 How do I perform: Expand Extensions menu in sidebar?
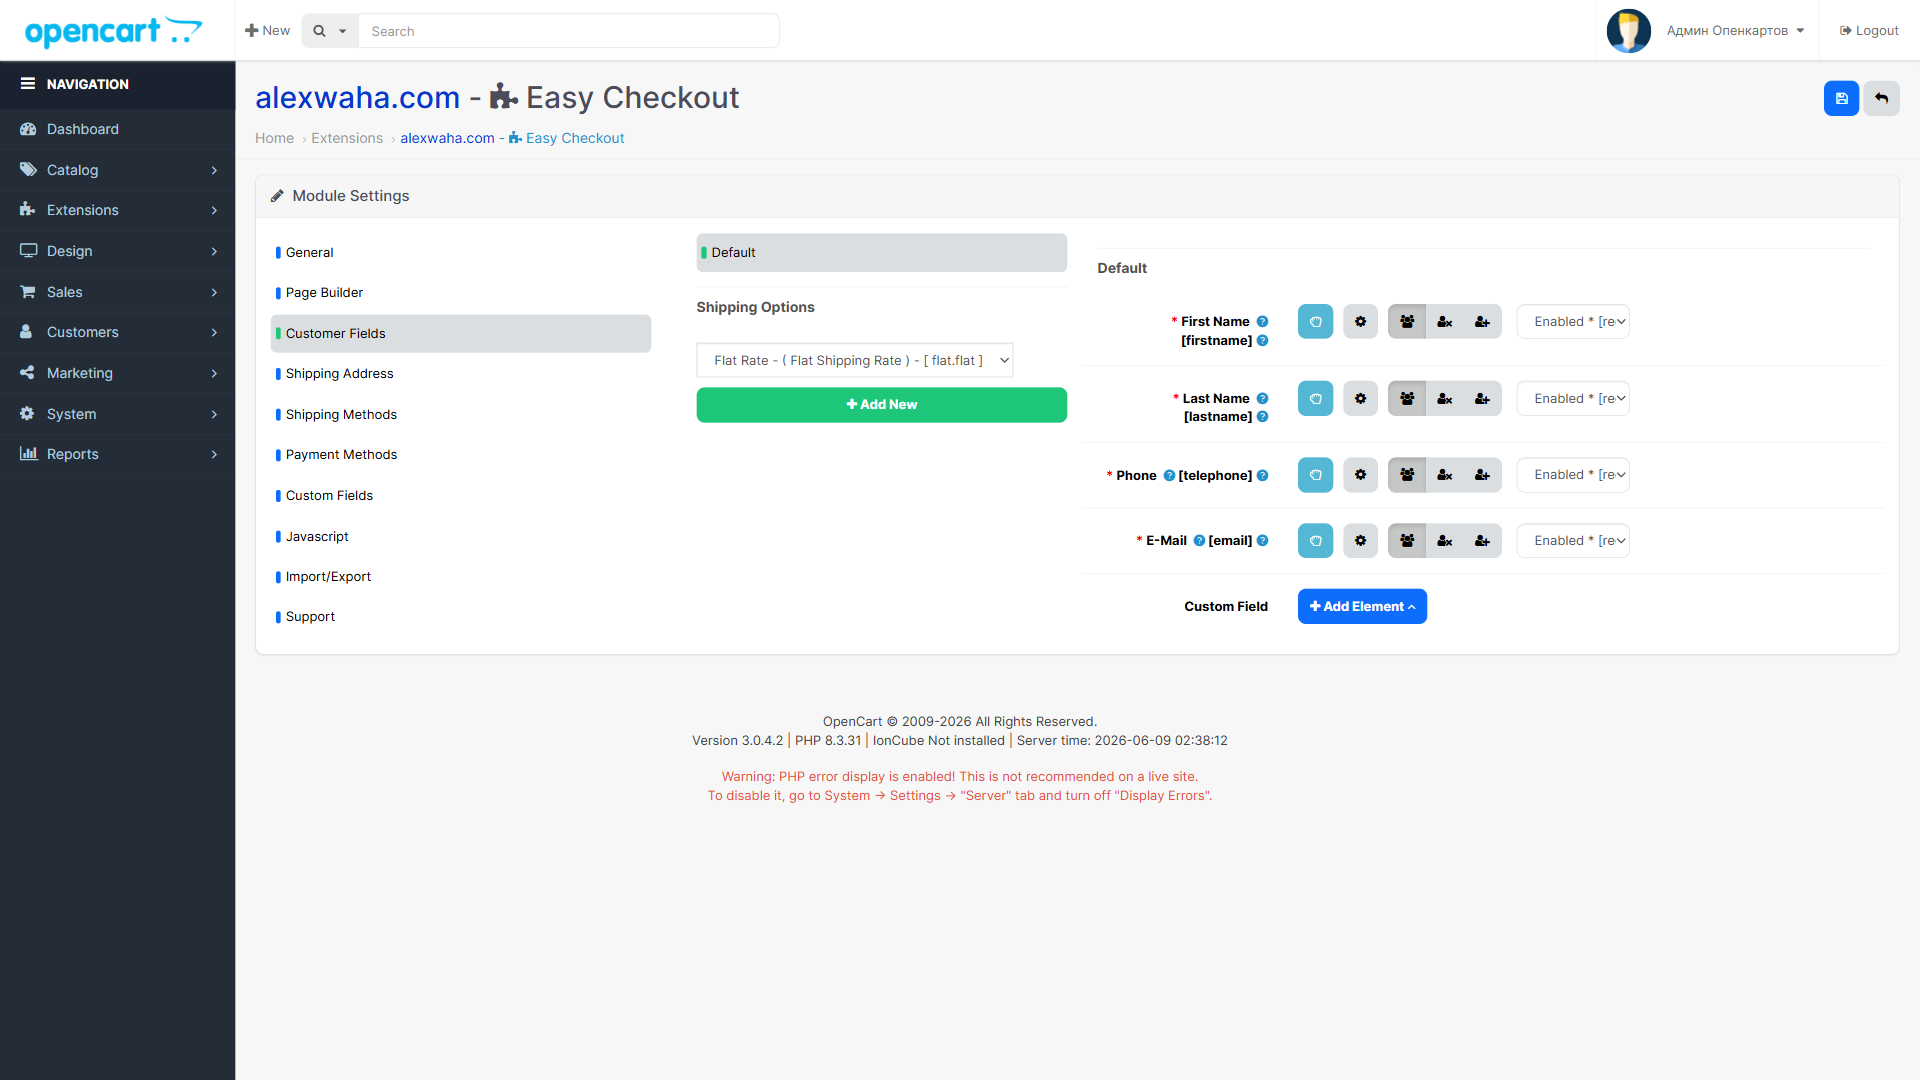click(x=118, y=210)
